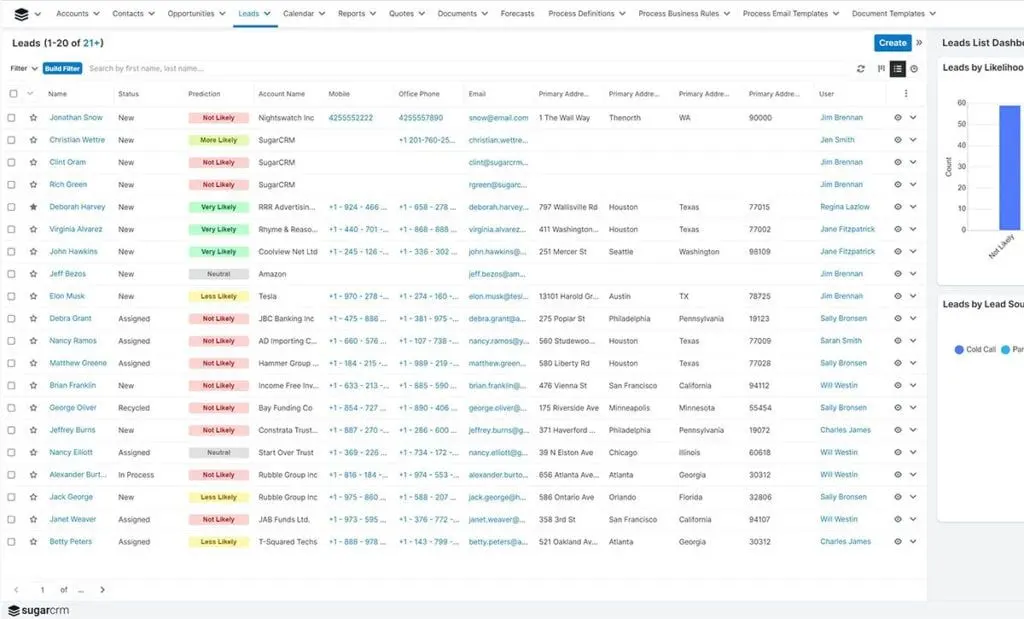1024x619 pixels.
Task: Star the Betty Peters lead
Action: coord(33,542)
